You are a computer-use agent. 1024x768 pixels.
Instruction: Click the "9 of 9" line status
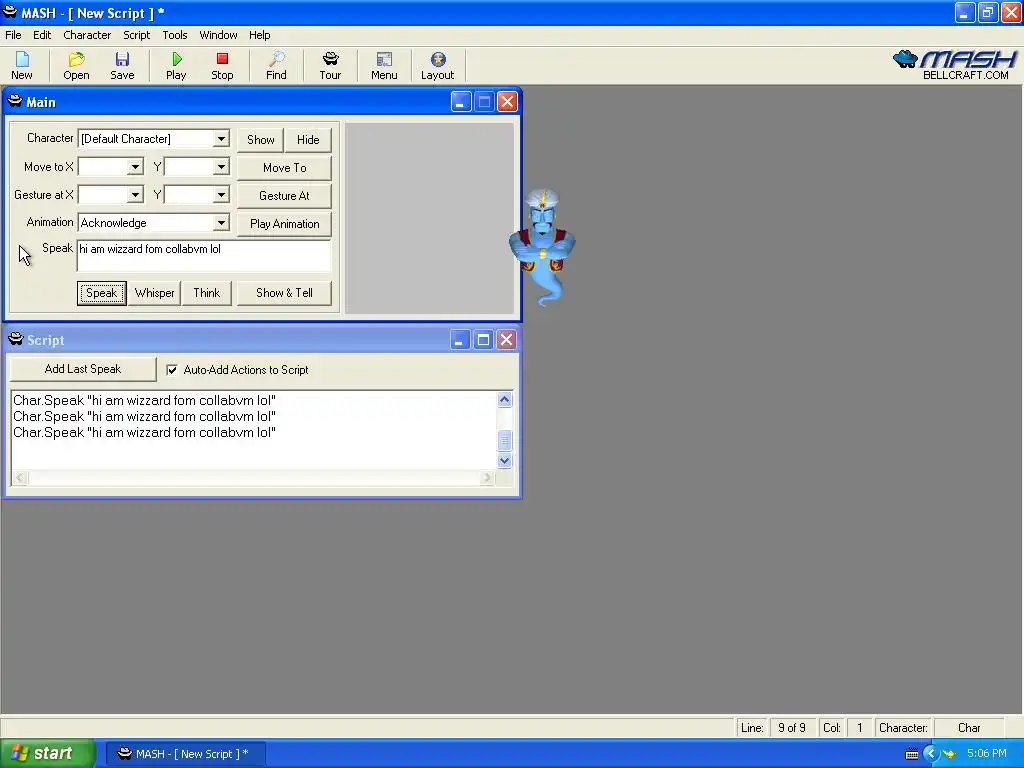(x=792, y=728)
